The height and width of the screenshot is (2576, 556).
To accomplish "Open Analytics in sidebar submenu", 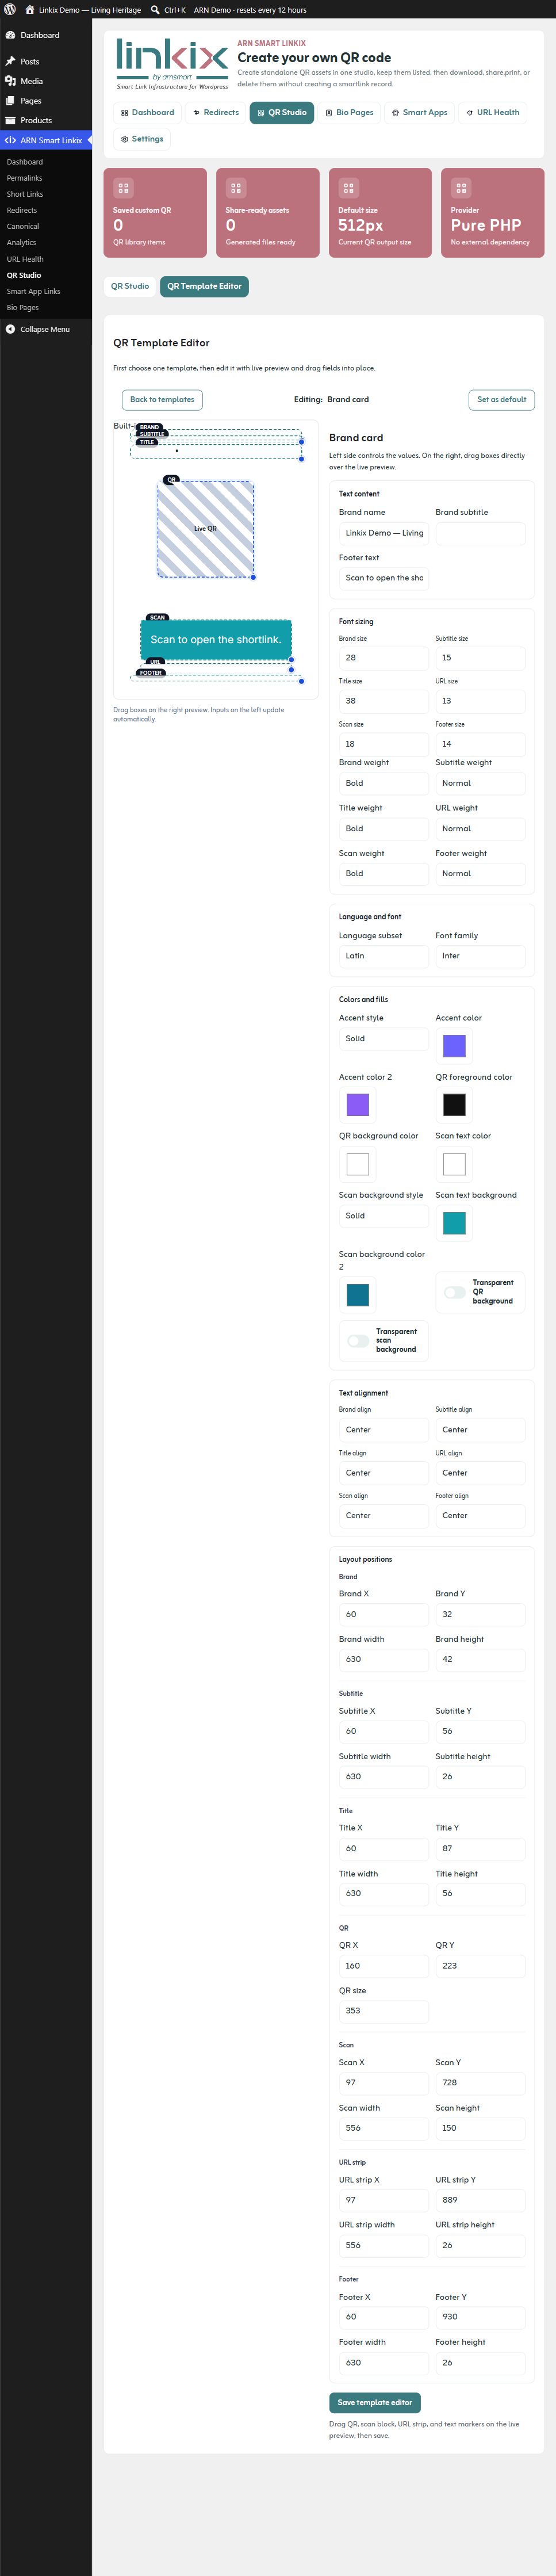I will point(21,242).
